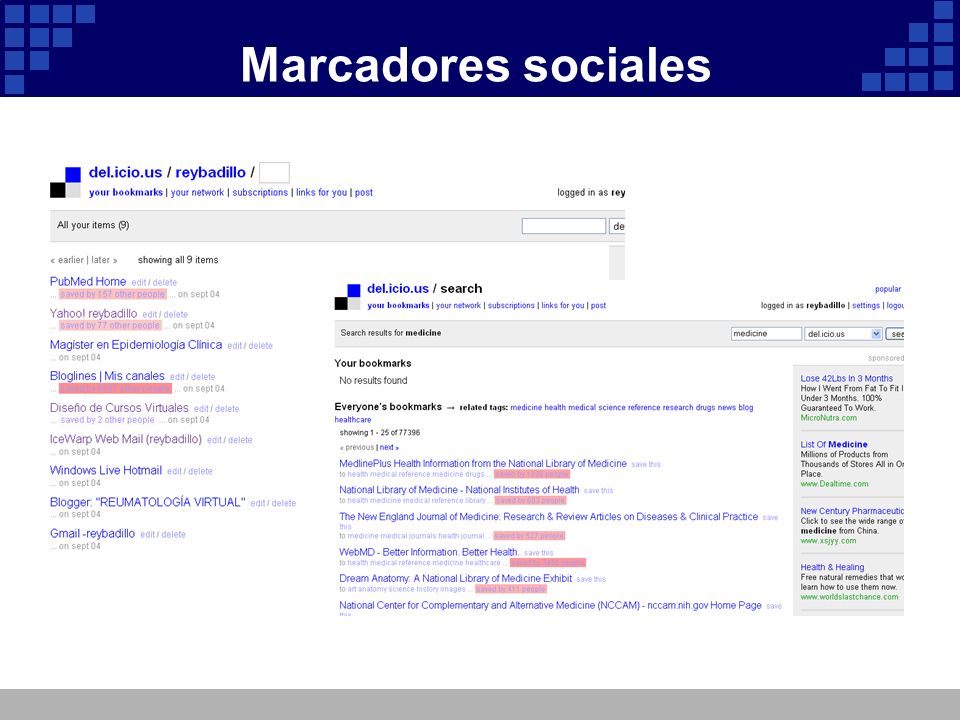Click the medicine search input field
Viewport: 960px width, 720px height.
click(766, 334)
